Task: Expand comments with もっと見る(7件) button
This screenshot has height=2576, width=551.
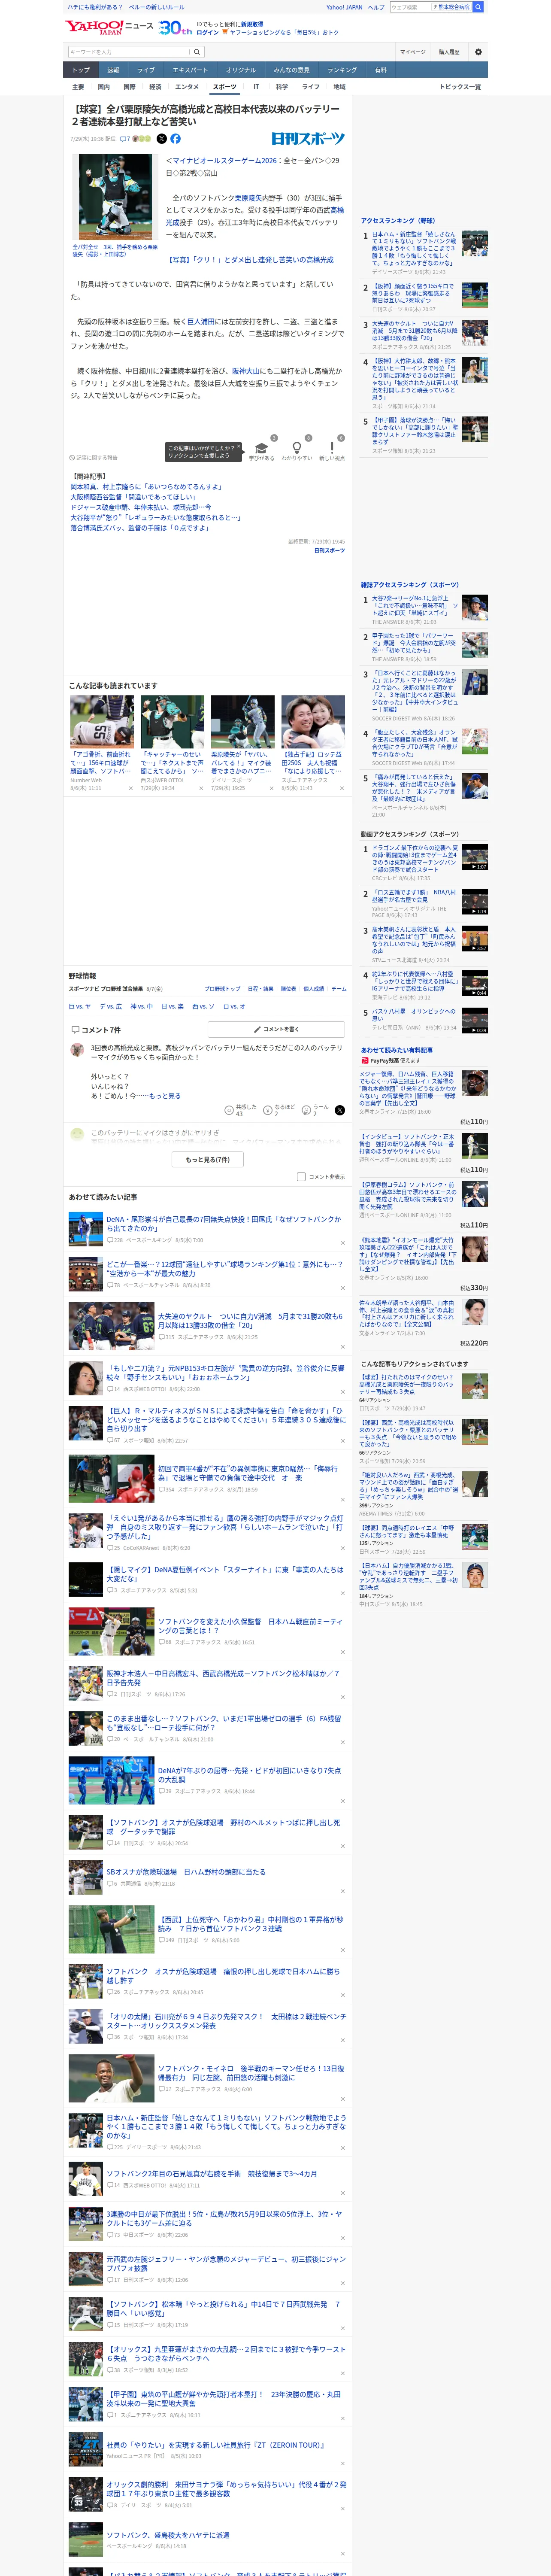Action: 208,1160
